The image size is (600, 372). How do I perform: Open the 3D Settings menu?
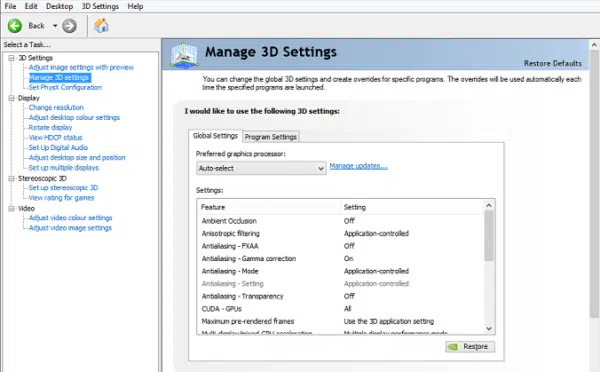pyautogui.click(x=100, y=6)
